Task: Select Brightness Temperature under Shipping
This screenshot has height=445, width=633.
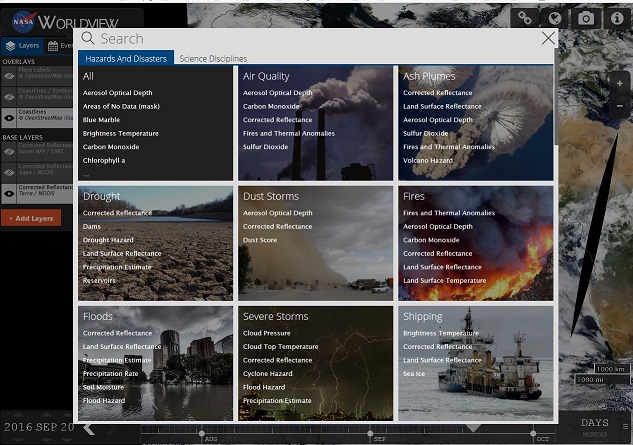Action: (440, 333)
